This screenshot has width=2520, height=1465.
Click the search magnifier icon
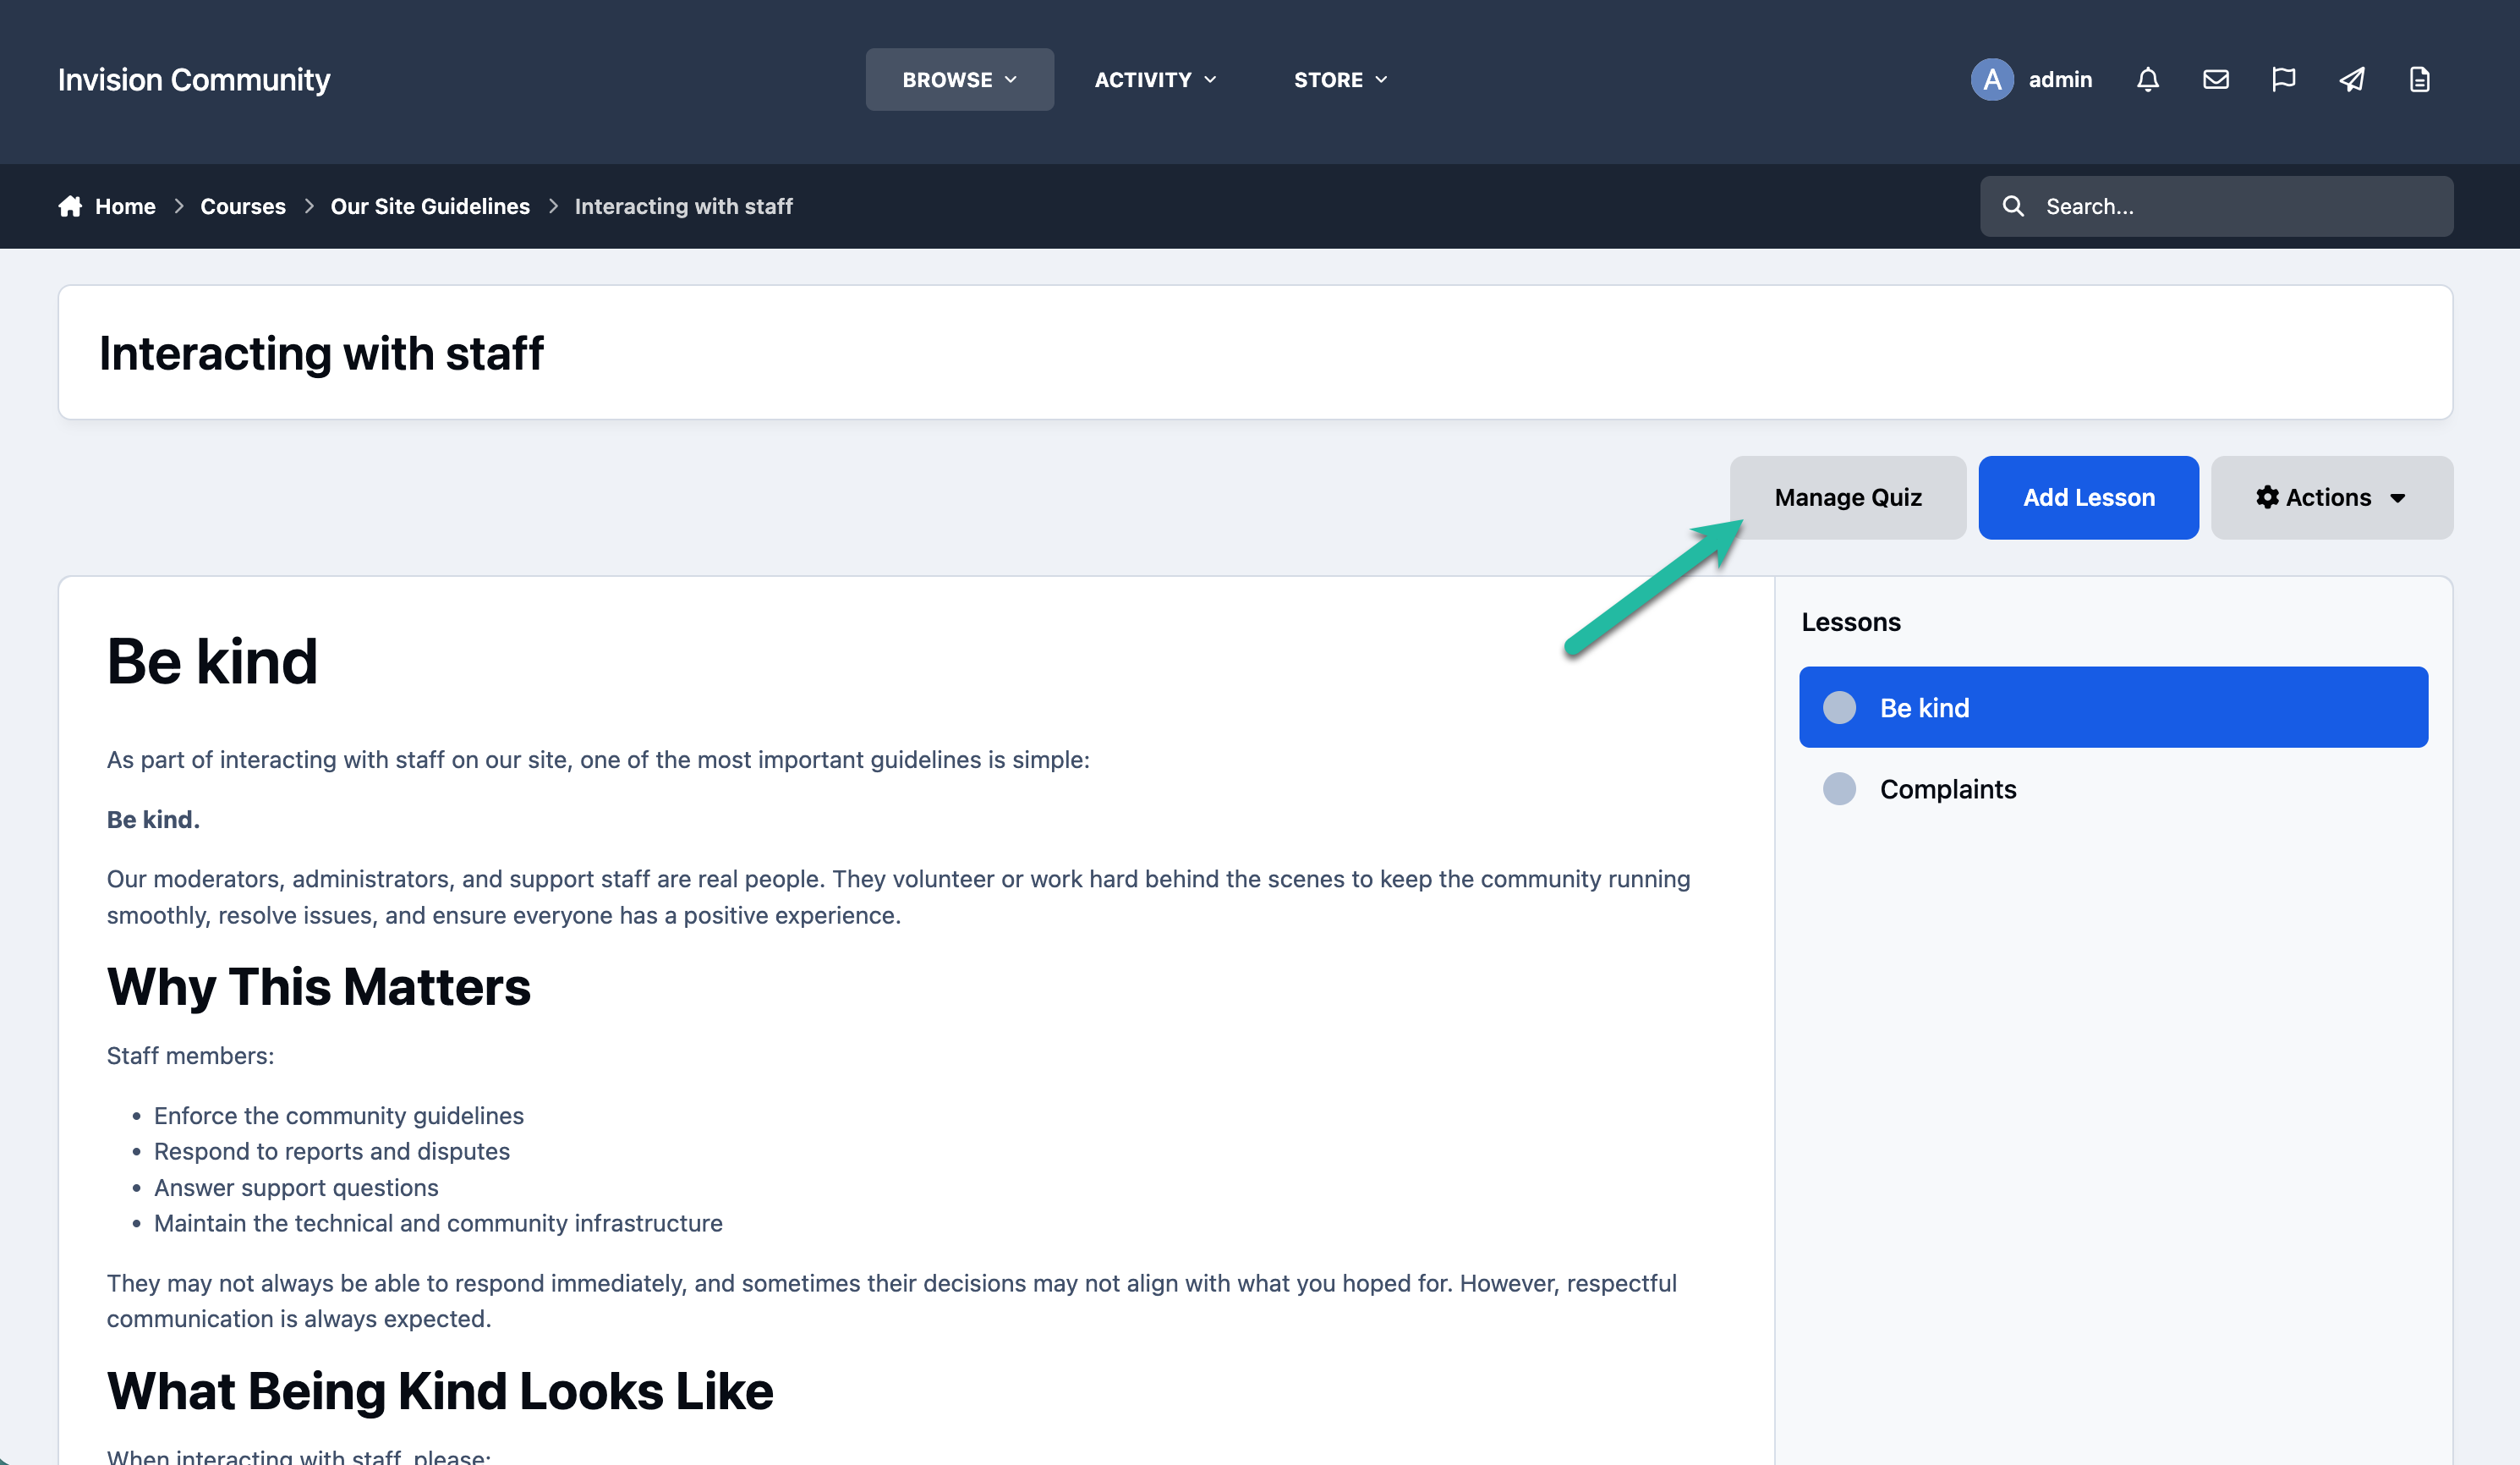click(x=2013, y=206)
